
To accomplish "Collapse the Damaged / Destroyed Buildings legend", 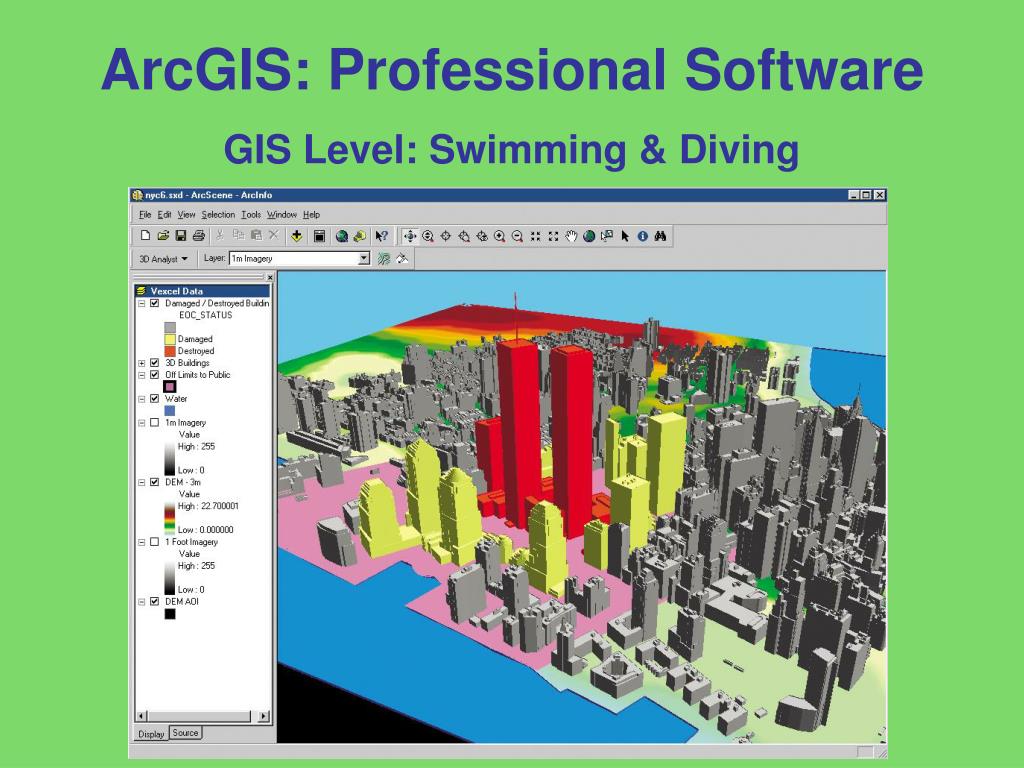I will click(x=142, y=304).
